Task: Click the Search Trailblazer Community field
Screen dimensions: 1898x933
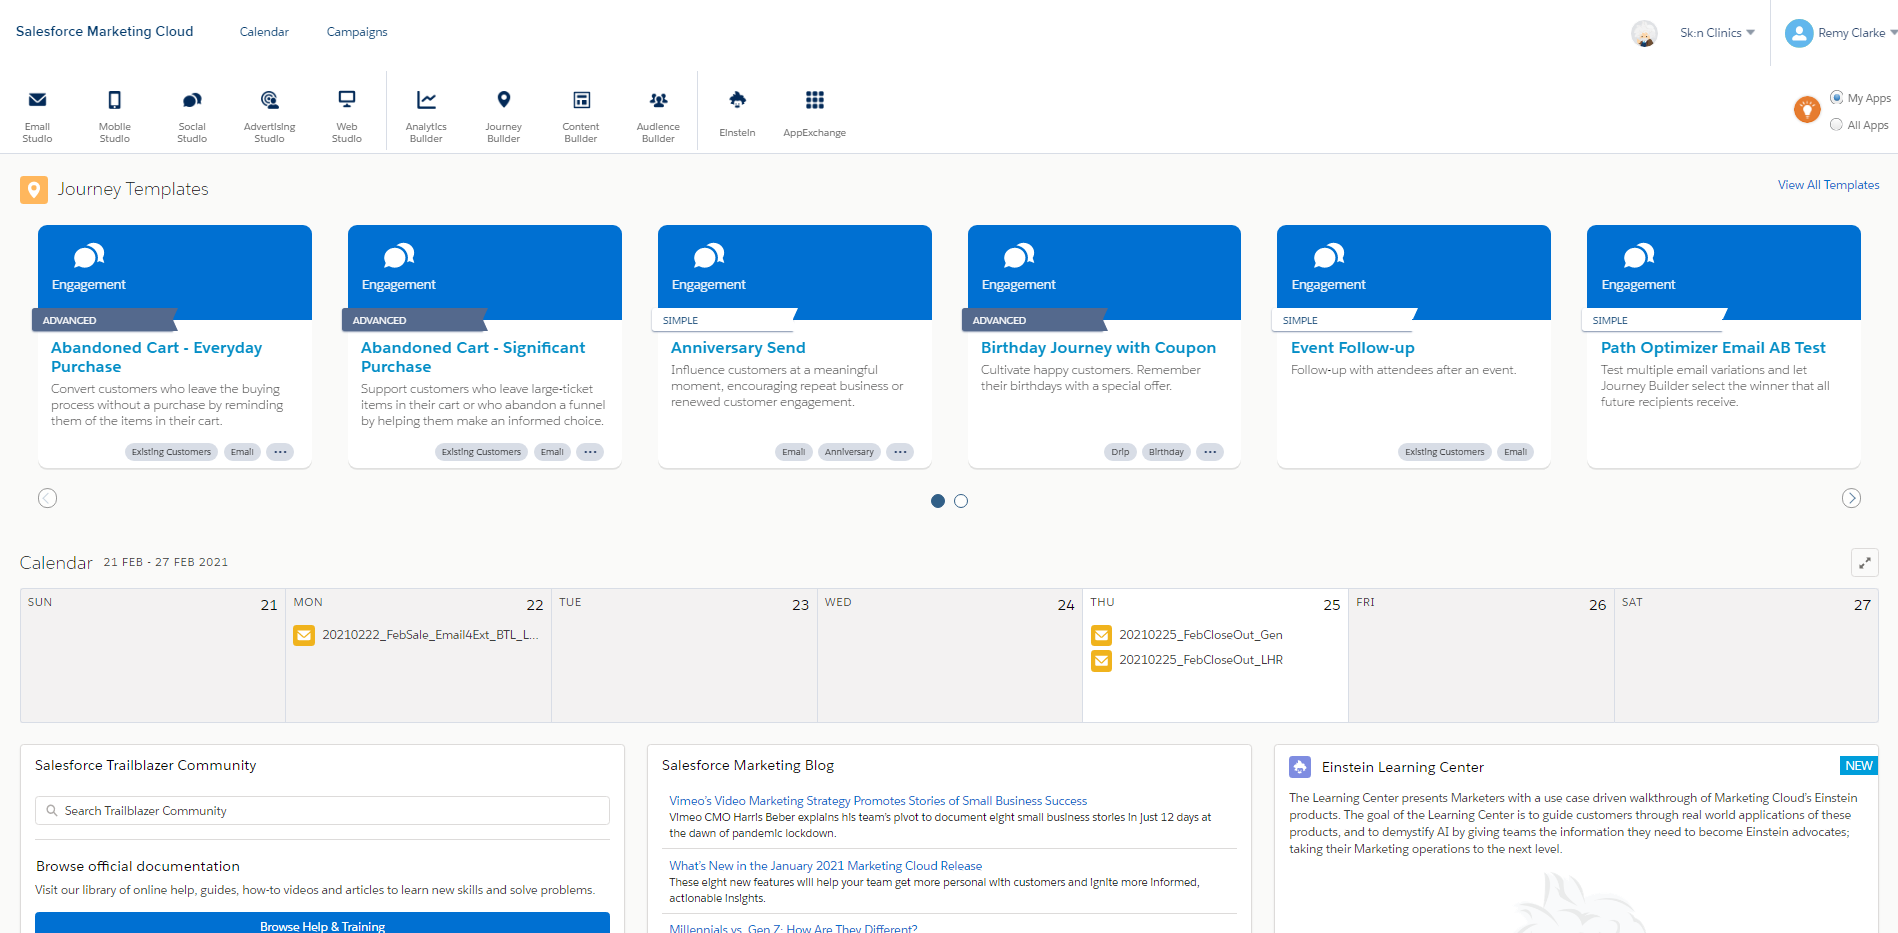Action: (322, 811)
